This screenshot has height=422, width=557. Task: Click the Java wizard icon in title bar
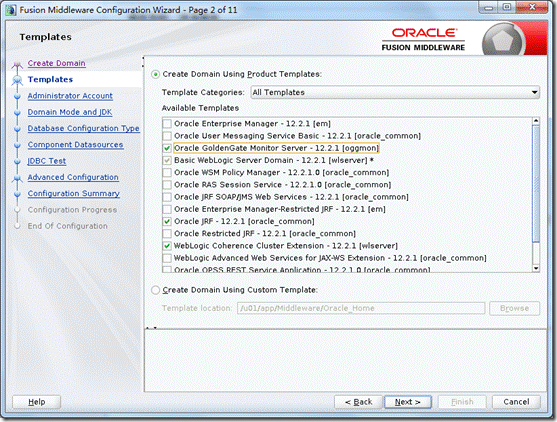[11, 10]
